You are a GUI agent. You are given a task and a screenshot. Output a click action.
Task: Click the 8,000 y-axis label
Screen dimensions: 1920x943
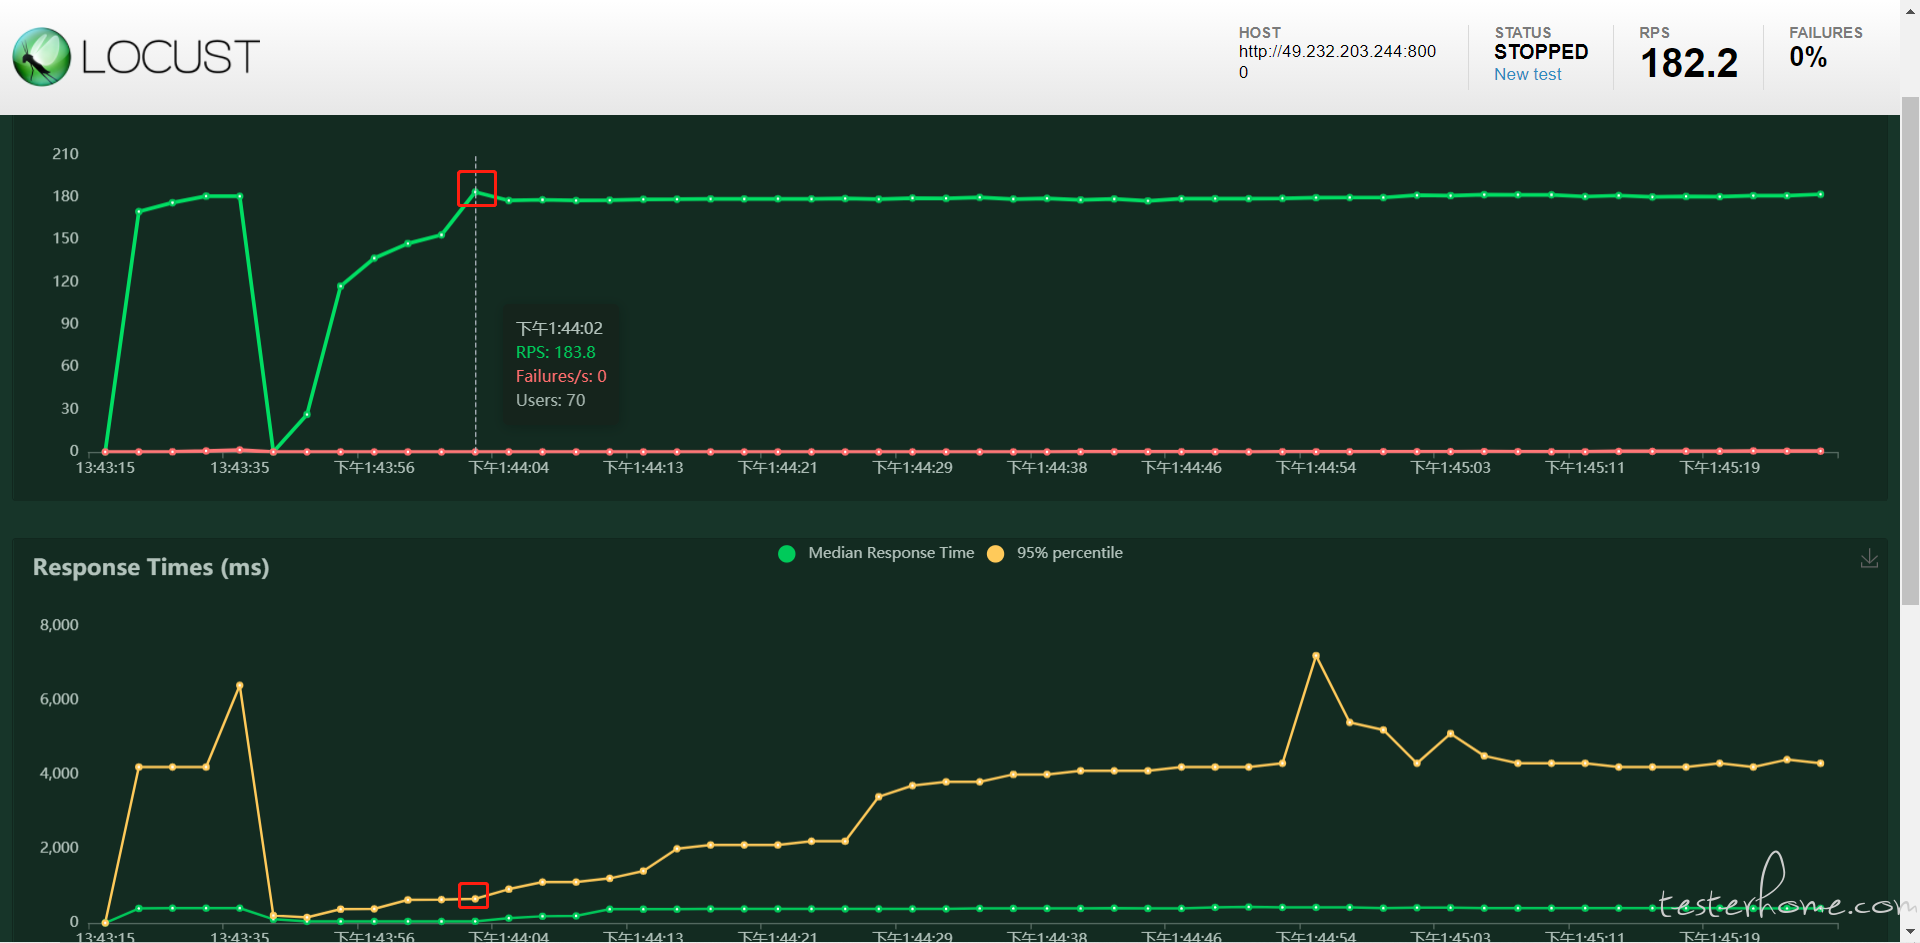(x=59, y=625)
